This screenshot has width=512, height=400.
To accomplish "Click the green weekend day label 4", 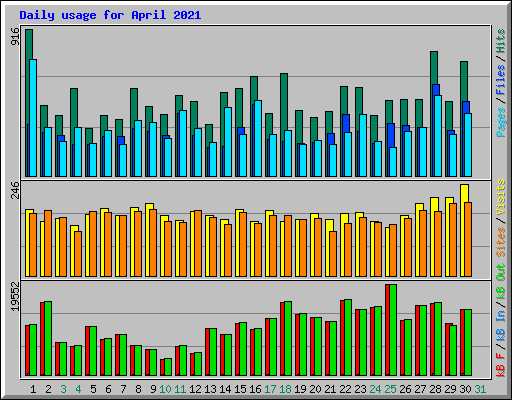I will point(78,389).
